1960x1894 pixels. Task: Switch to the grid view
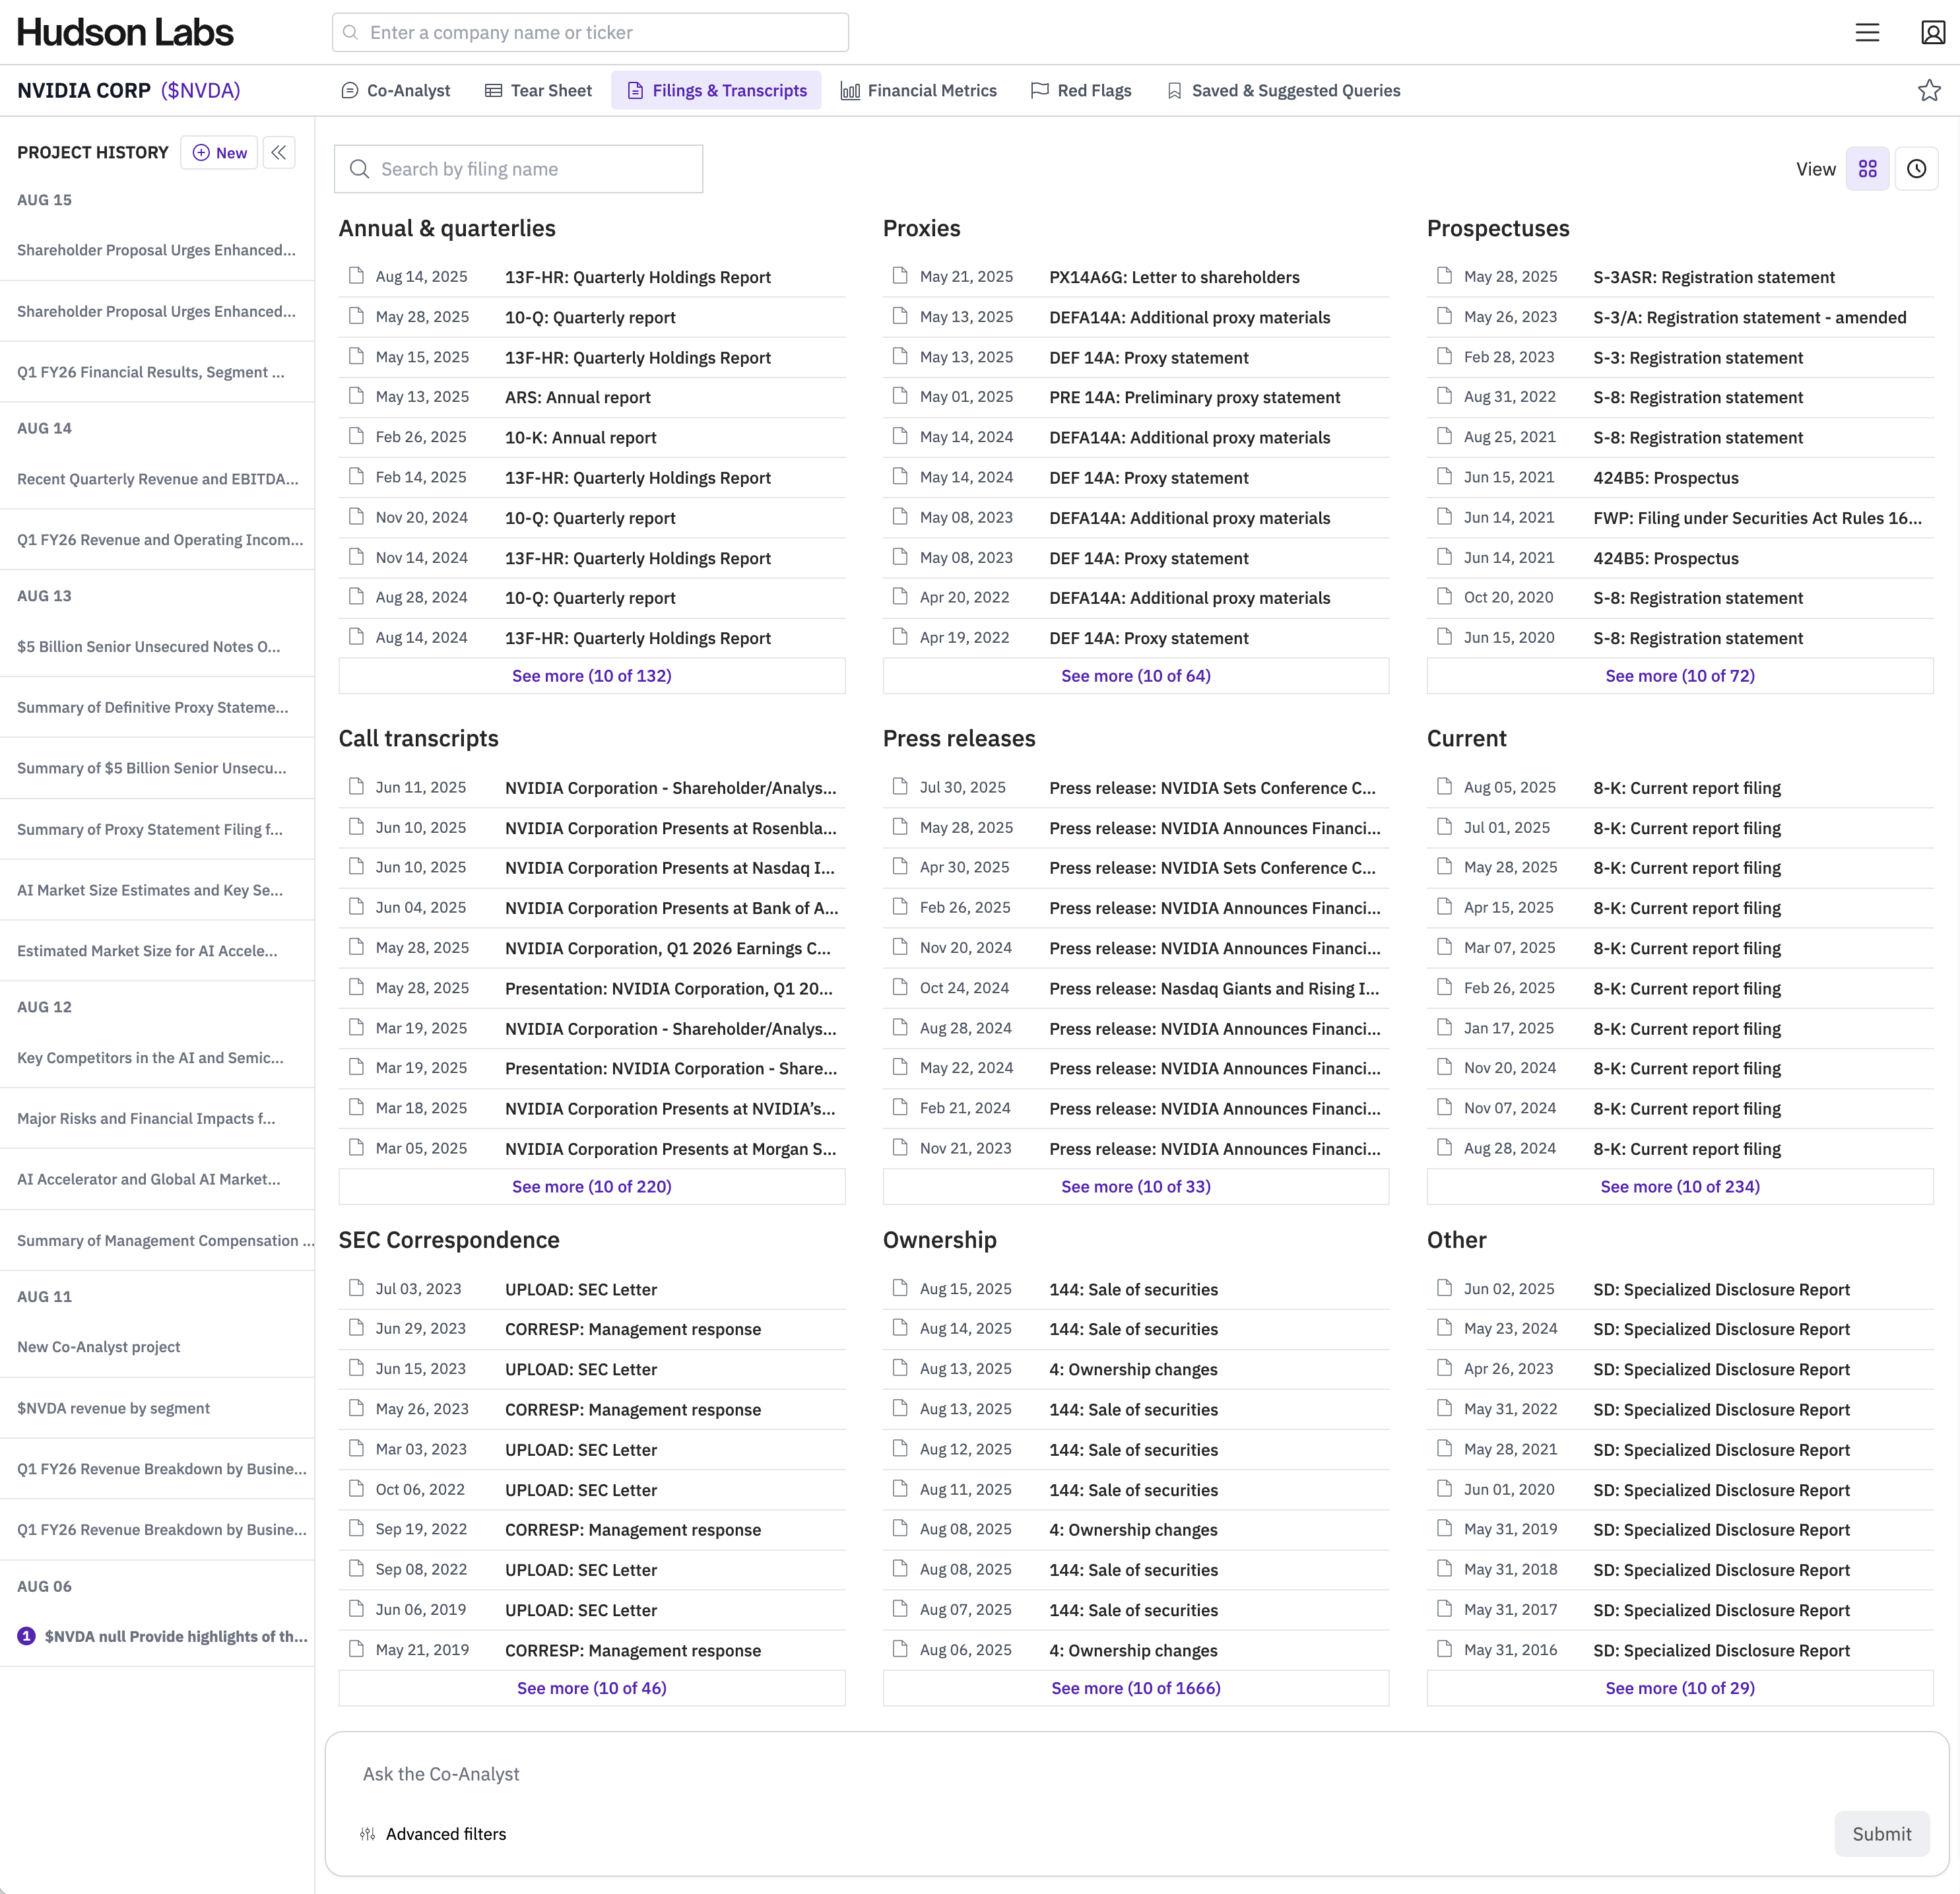coord(1867,169)
